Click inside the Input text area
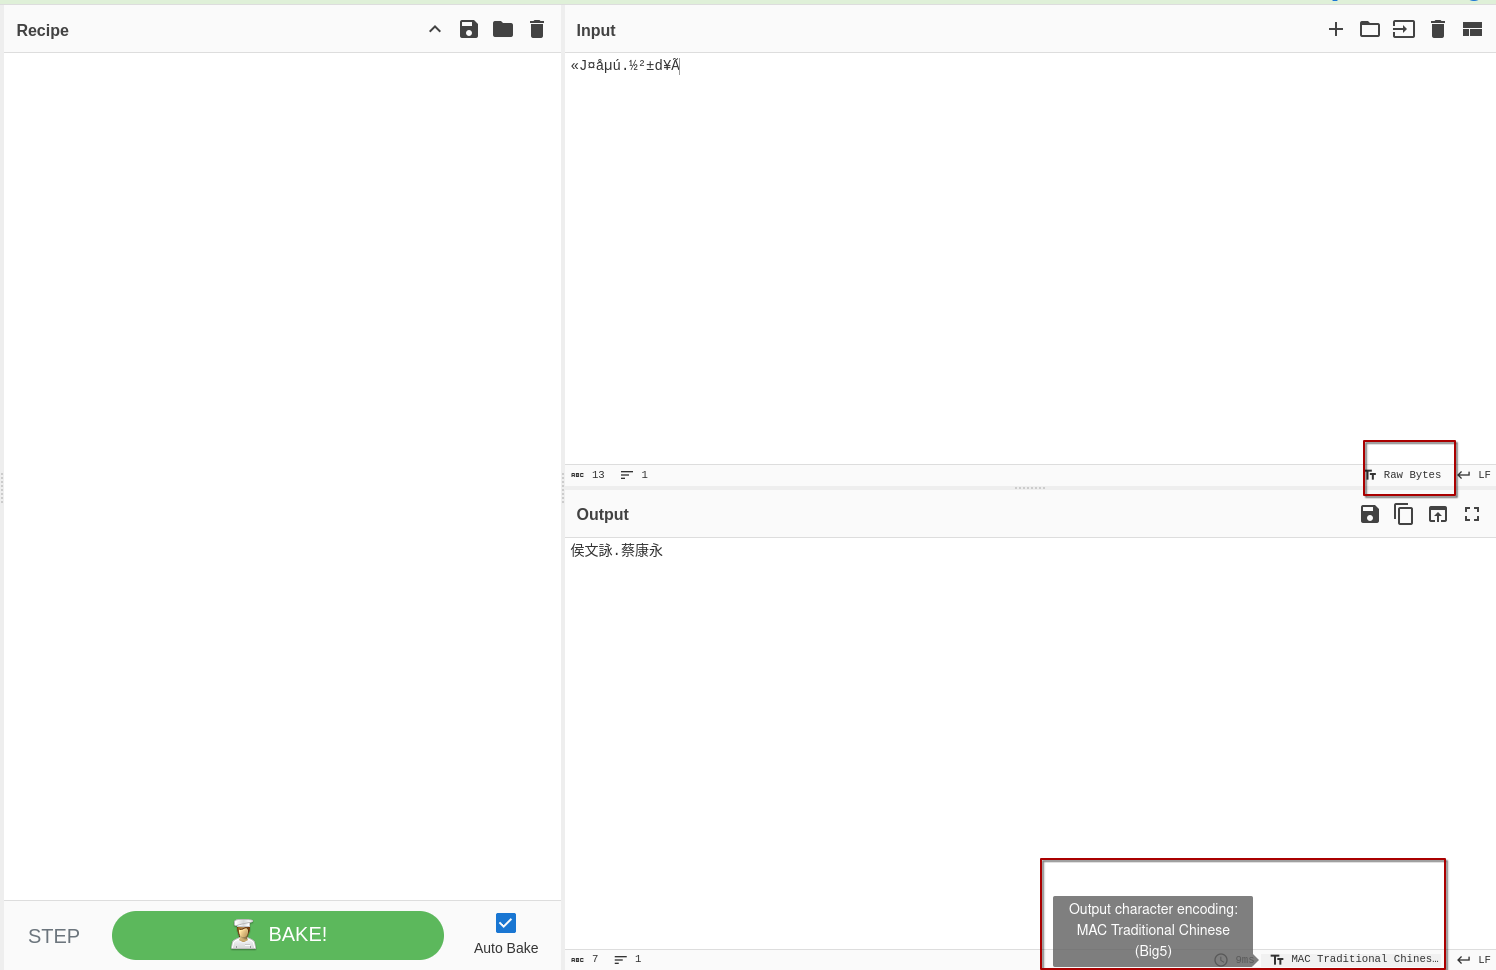 coord(1000,250)
